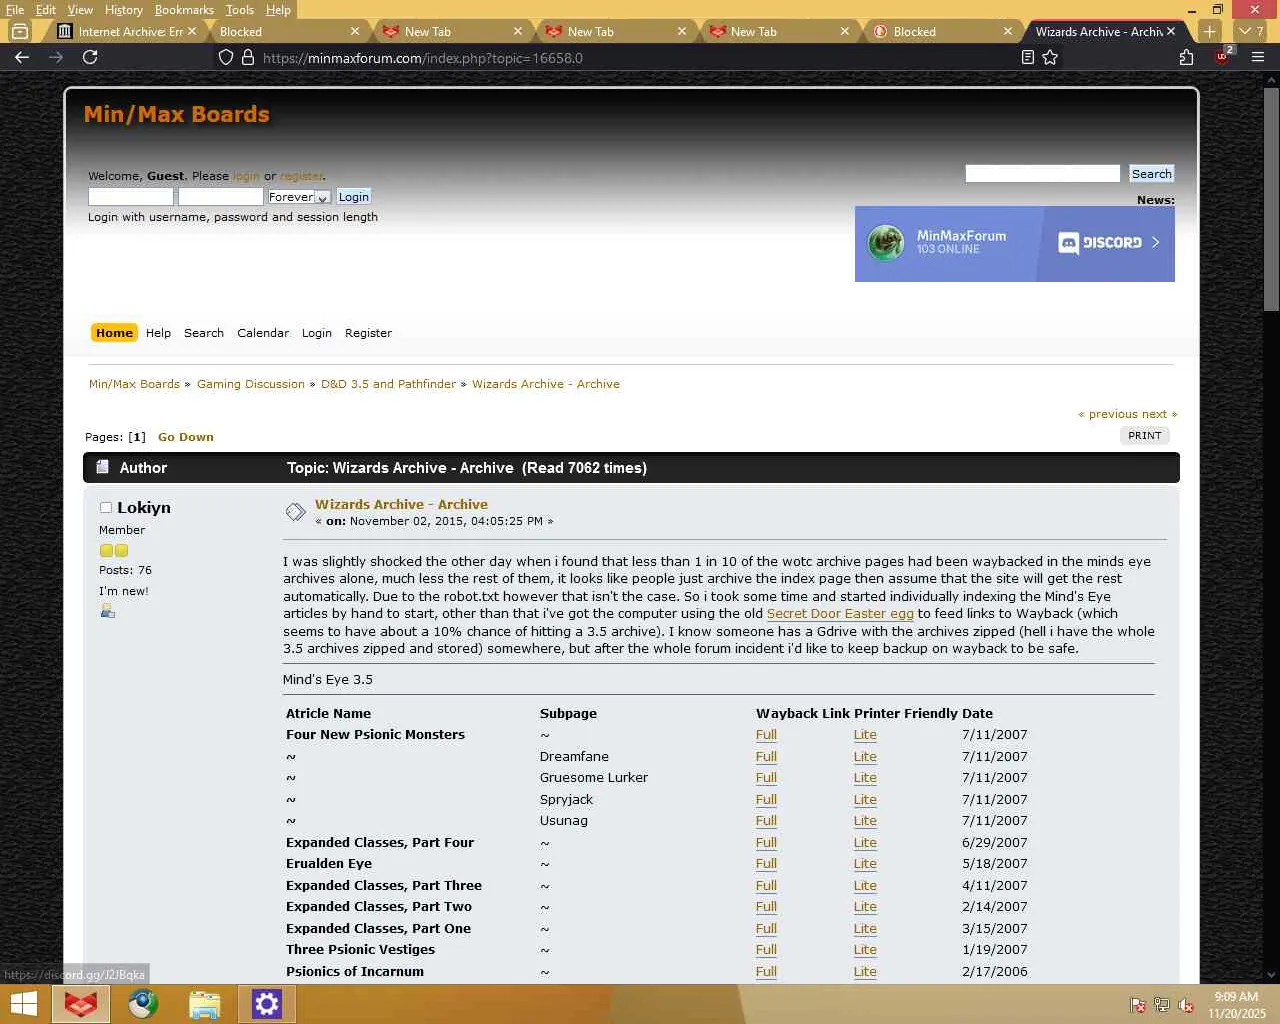Open Lite link for Three Psionic Vestiges
Image resolution: width=1280 pixels, height=1024 pixels.
tap(865, 950)
